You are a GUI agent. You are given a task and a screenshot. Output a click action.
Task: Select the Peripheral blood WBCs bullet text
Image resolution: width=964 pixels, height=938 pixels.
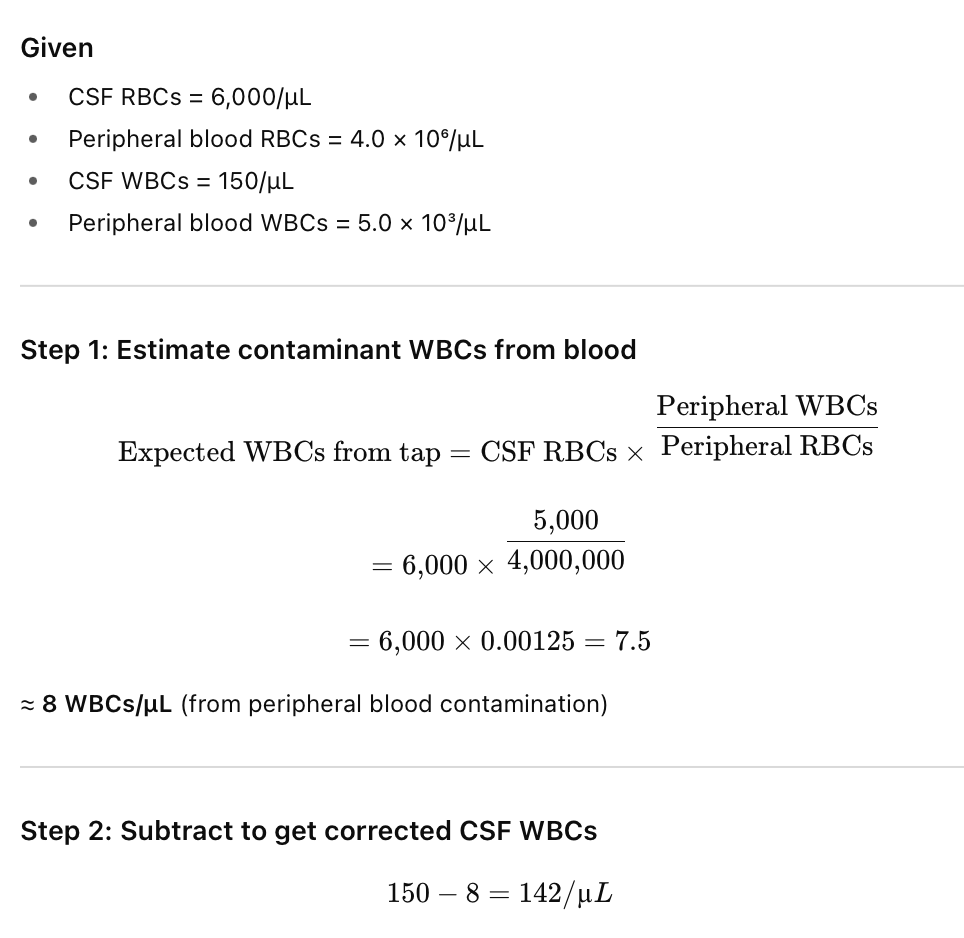279,223
